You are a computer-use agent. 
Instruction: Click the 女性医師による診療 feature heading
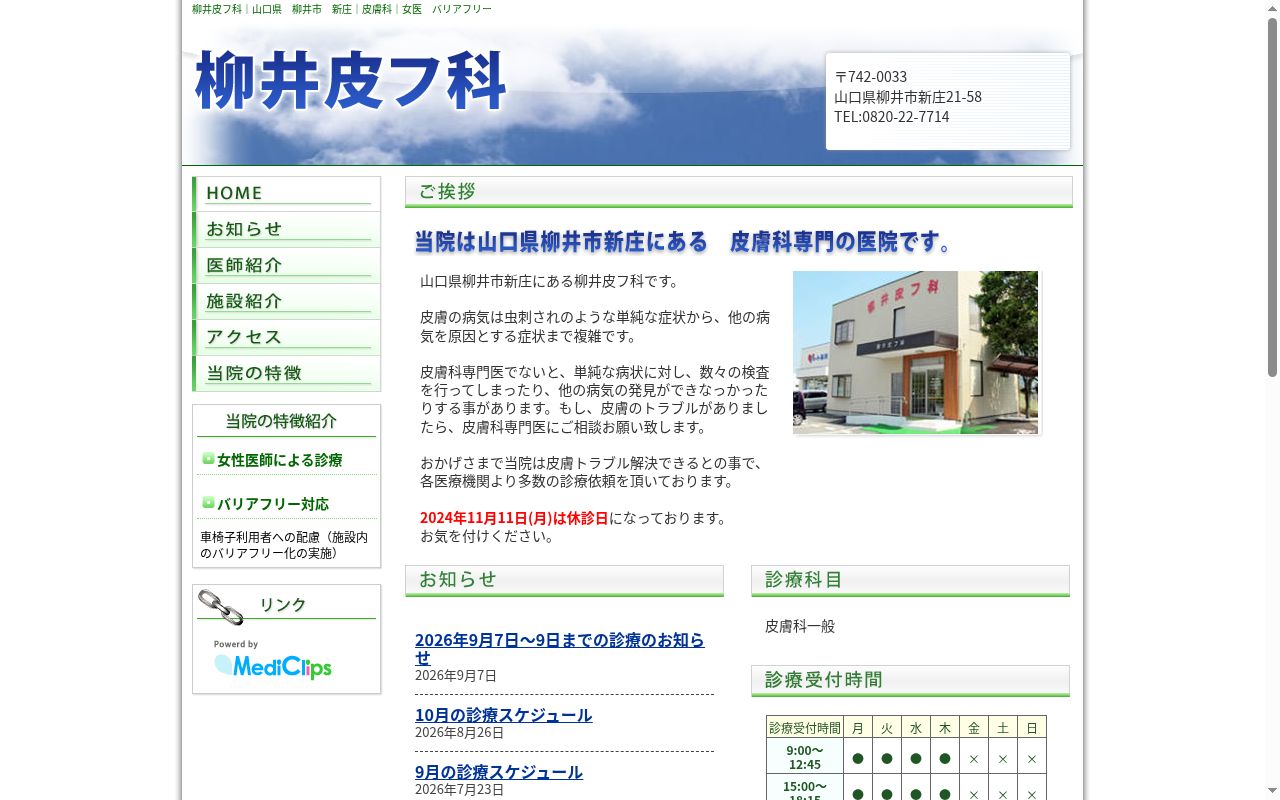280,460
